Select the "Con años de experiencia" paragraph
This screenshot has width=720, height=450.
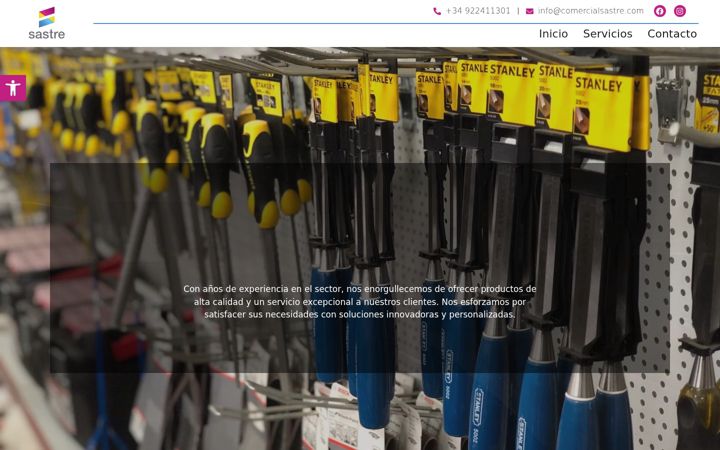[360, 302]
